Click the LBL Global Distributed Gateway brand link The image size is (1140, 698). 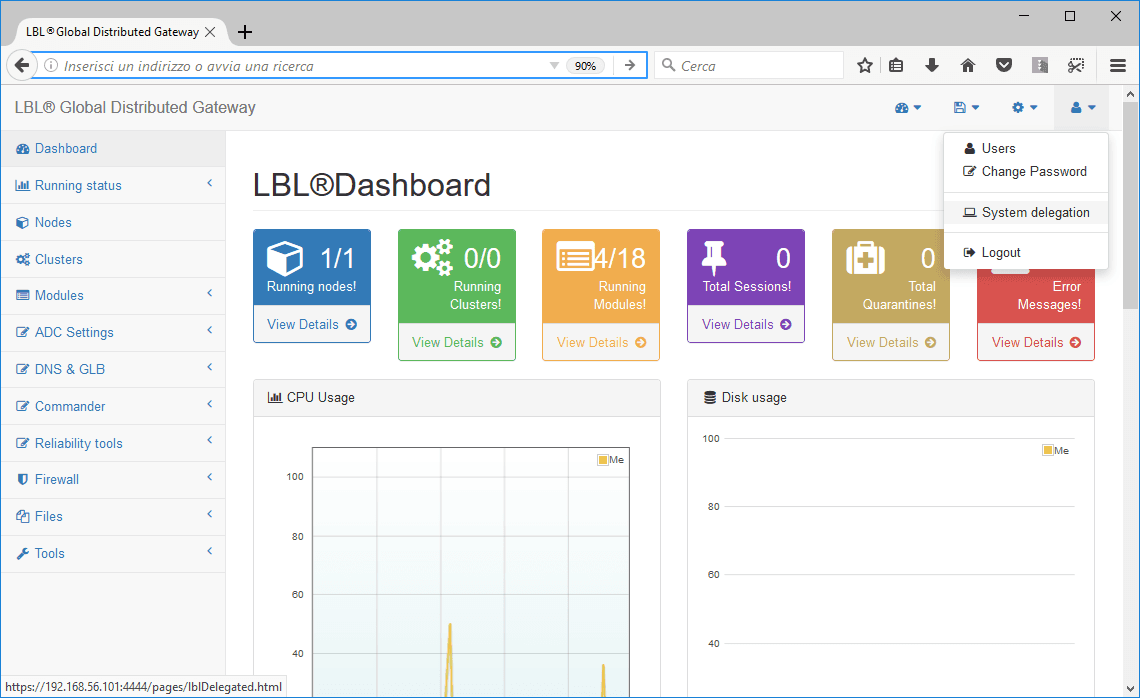(135, 108)
